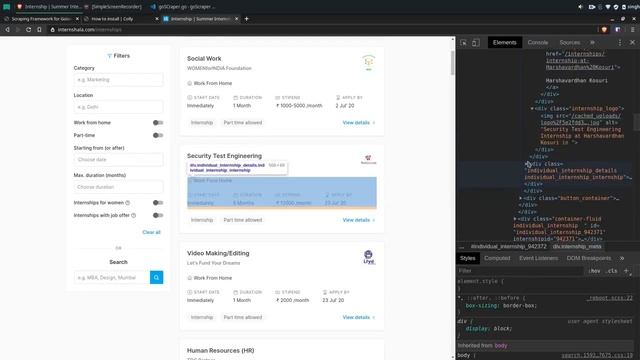Open a new browser tab
The height and width of the screenshot is (360, 640).
[246, 18]
